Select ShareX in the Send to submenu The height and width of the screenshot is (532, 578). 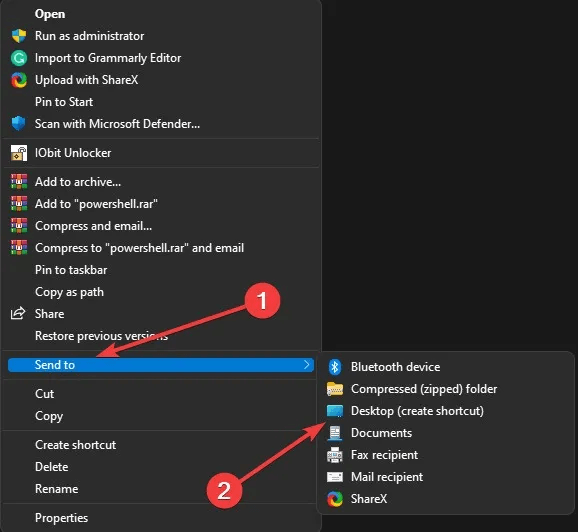point(369,499)
